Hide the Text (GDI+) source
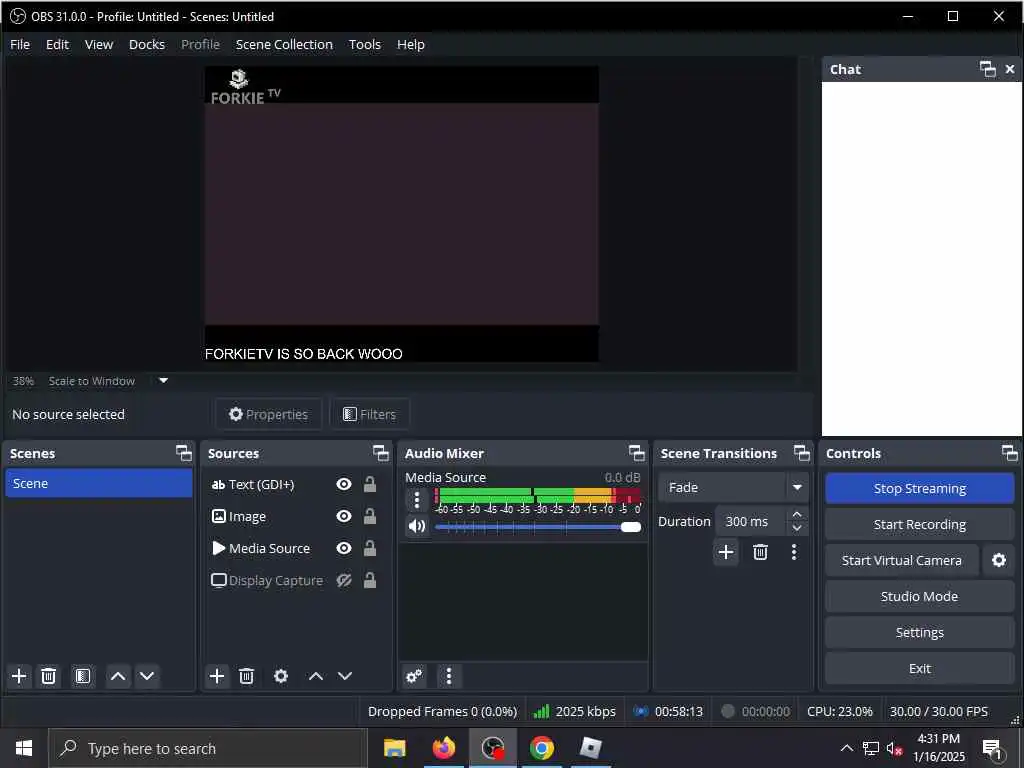 tap(344, 484)
